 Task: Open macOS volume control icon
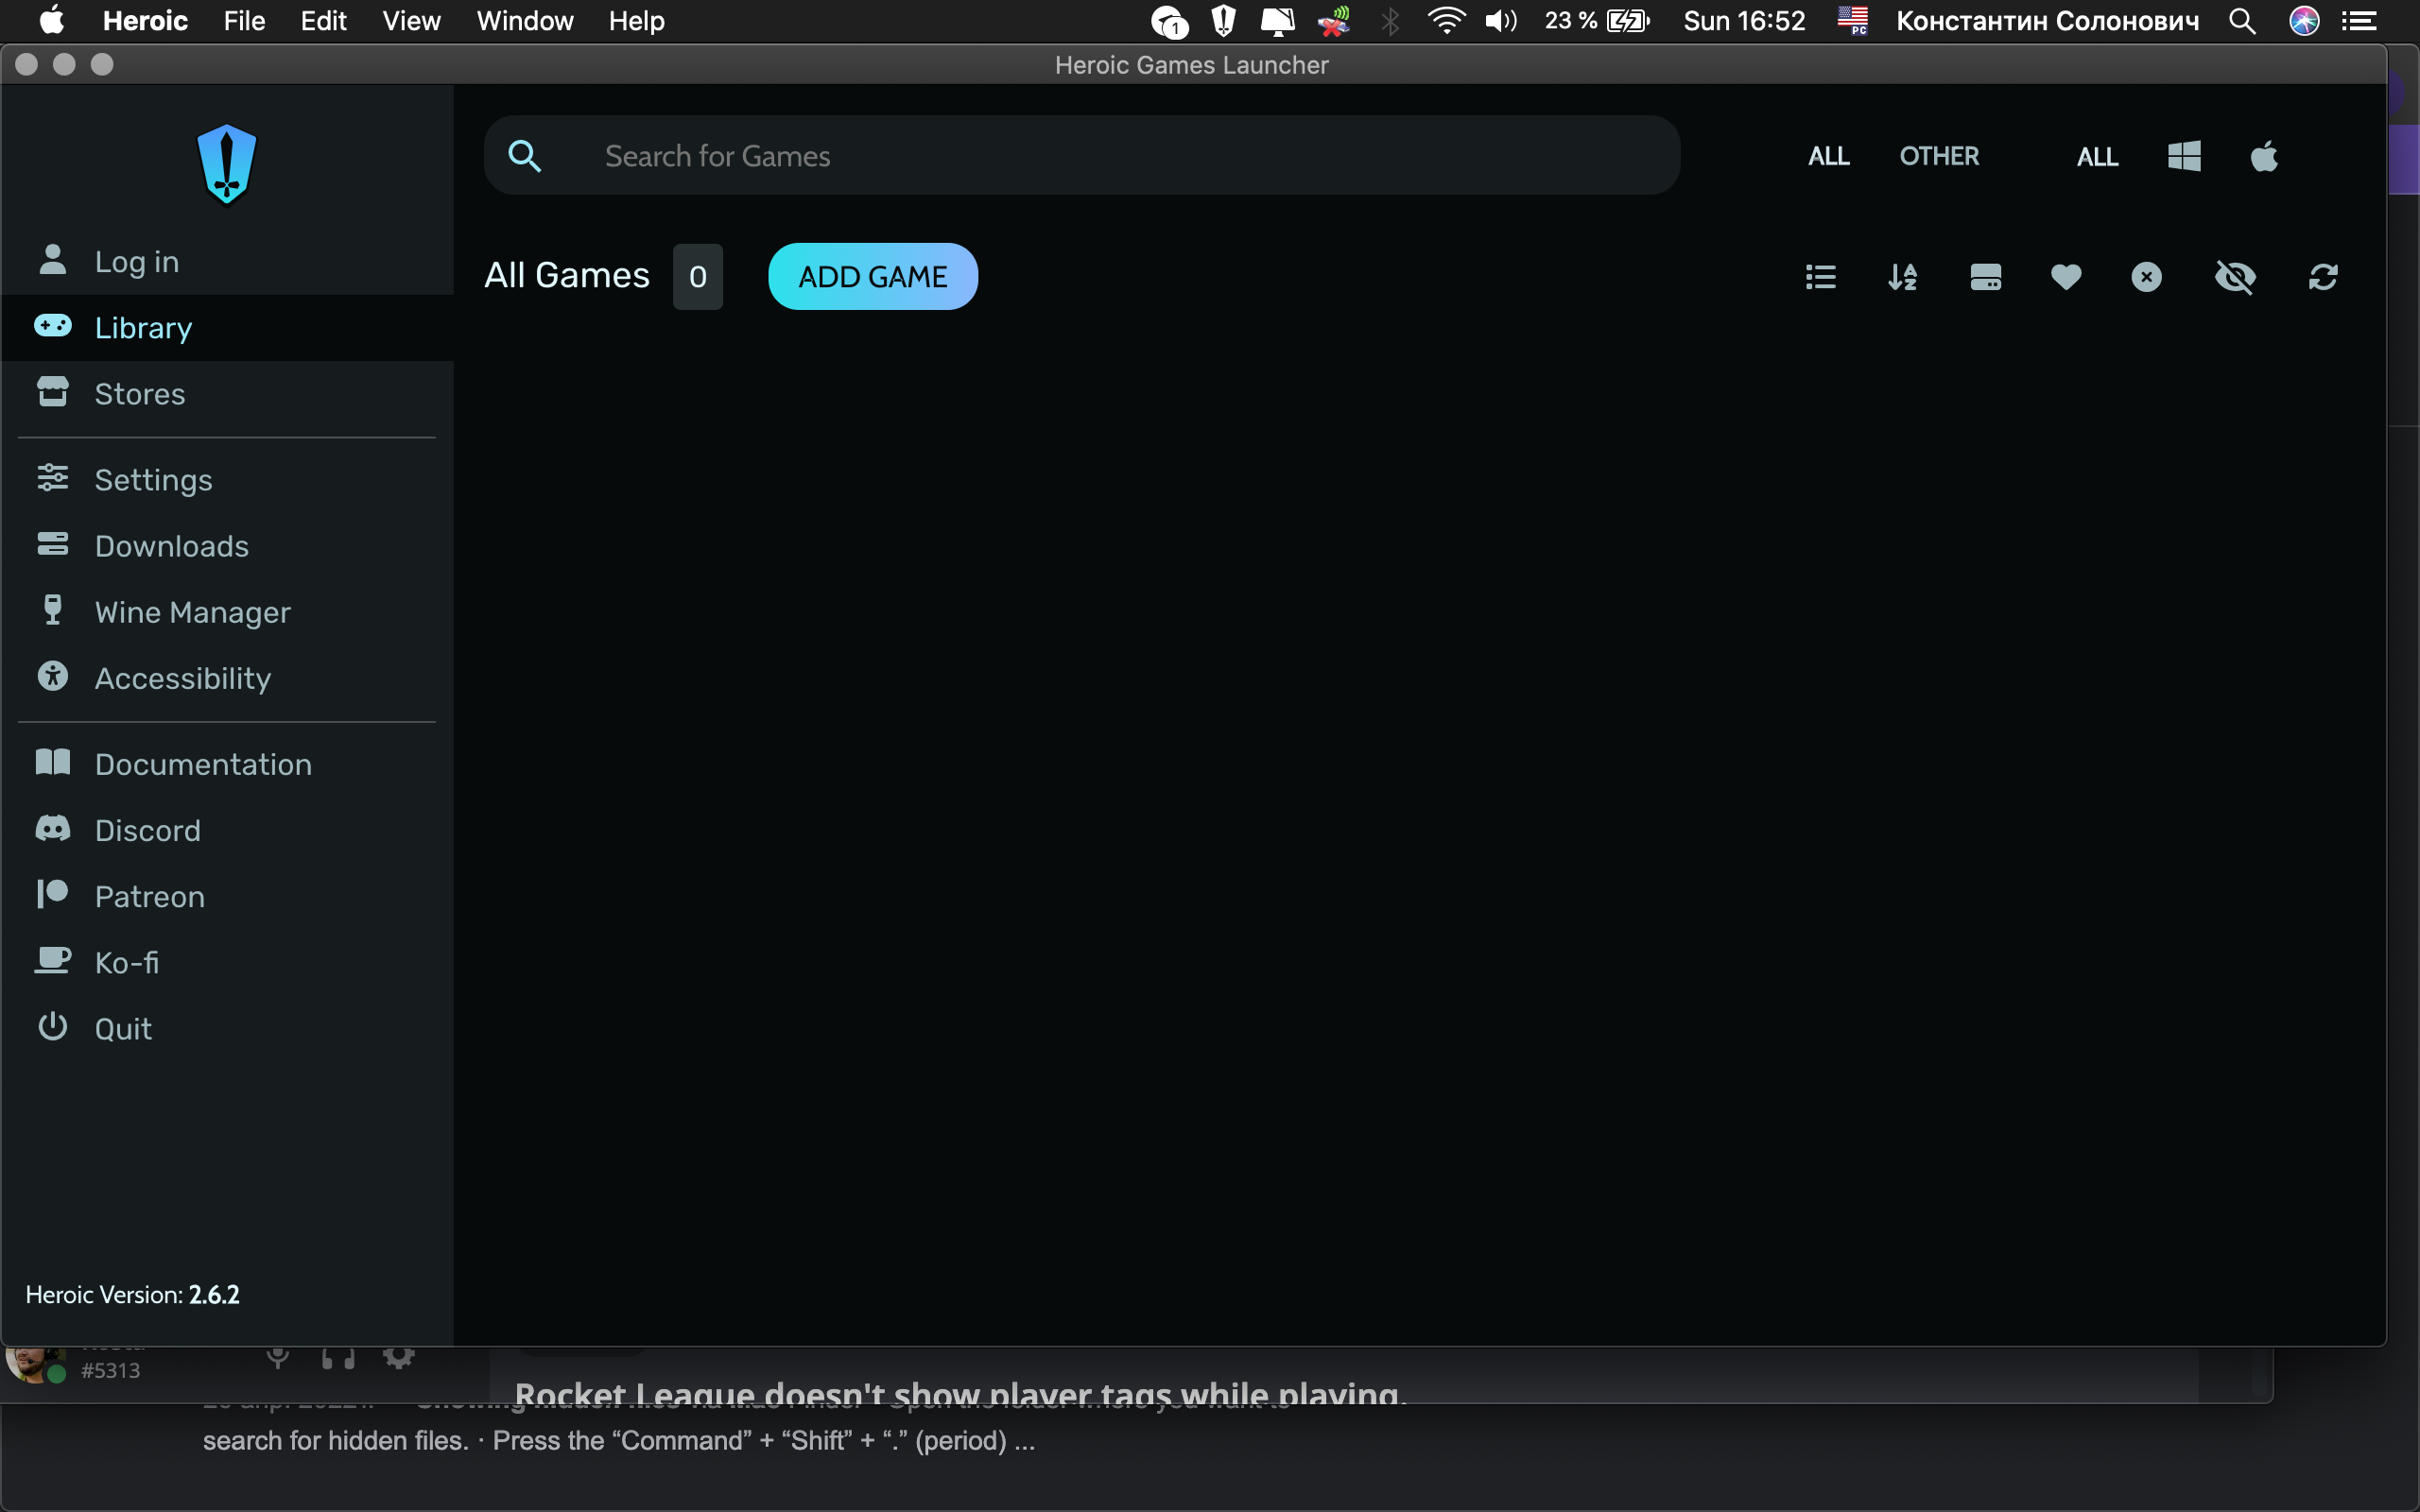[x=1500, y=21]
